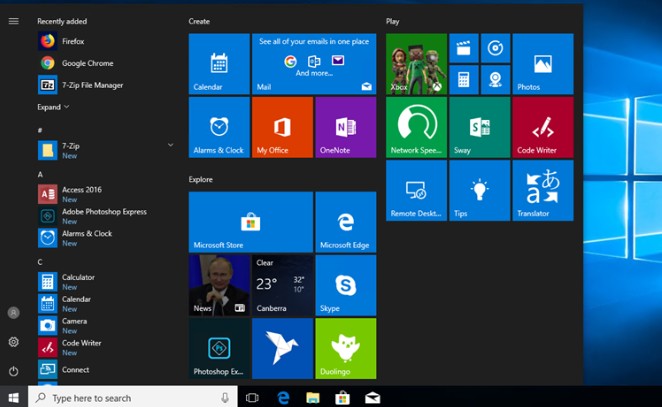Open the News tile
The width and height of the screenshot is (662, 407).
click(x=219, y=285)
